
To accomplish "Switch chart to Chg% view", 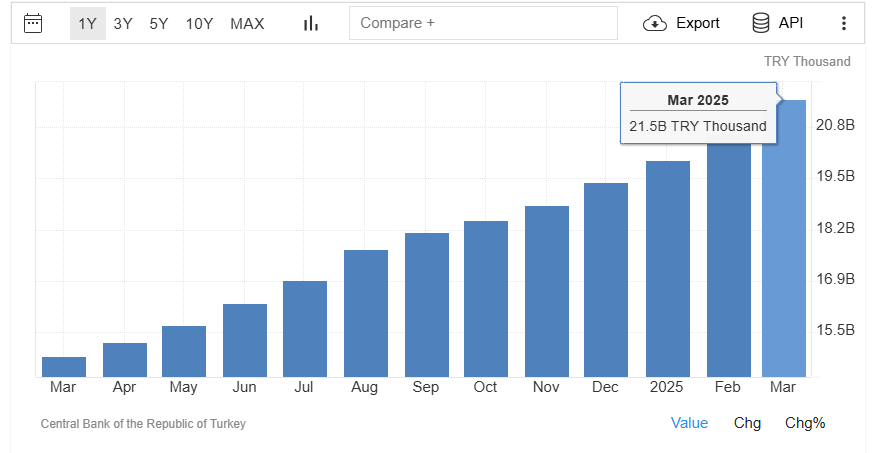I will (805, 423).
